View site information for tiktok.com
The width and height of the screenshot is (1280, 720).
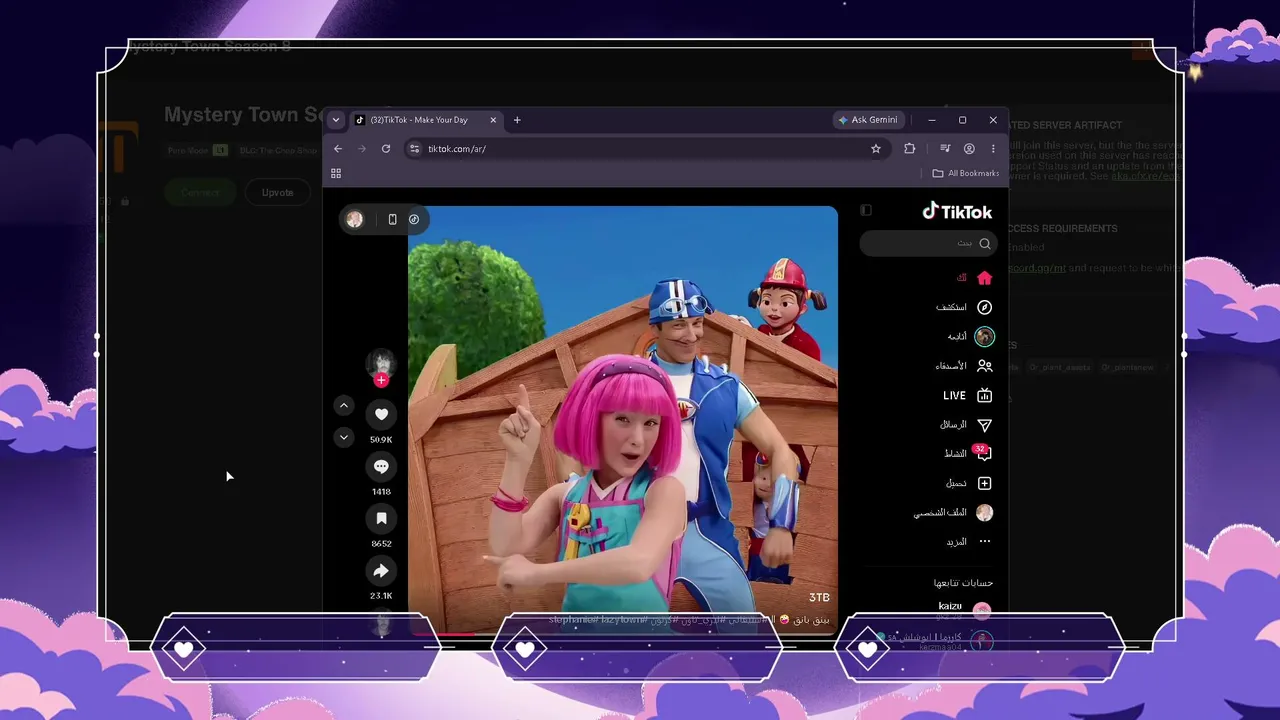click(x=414, y=149)
